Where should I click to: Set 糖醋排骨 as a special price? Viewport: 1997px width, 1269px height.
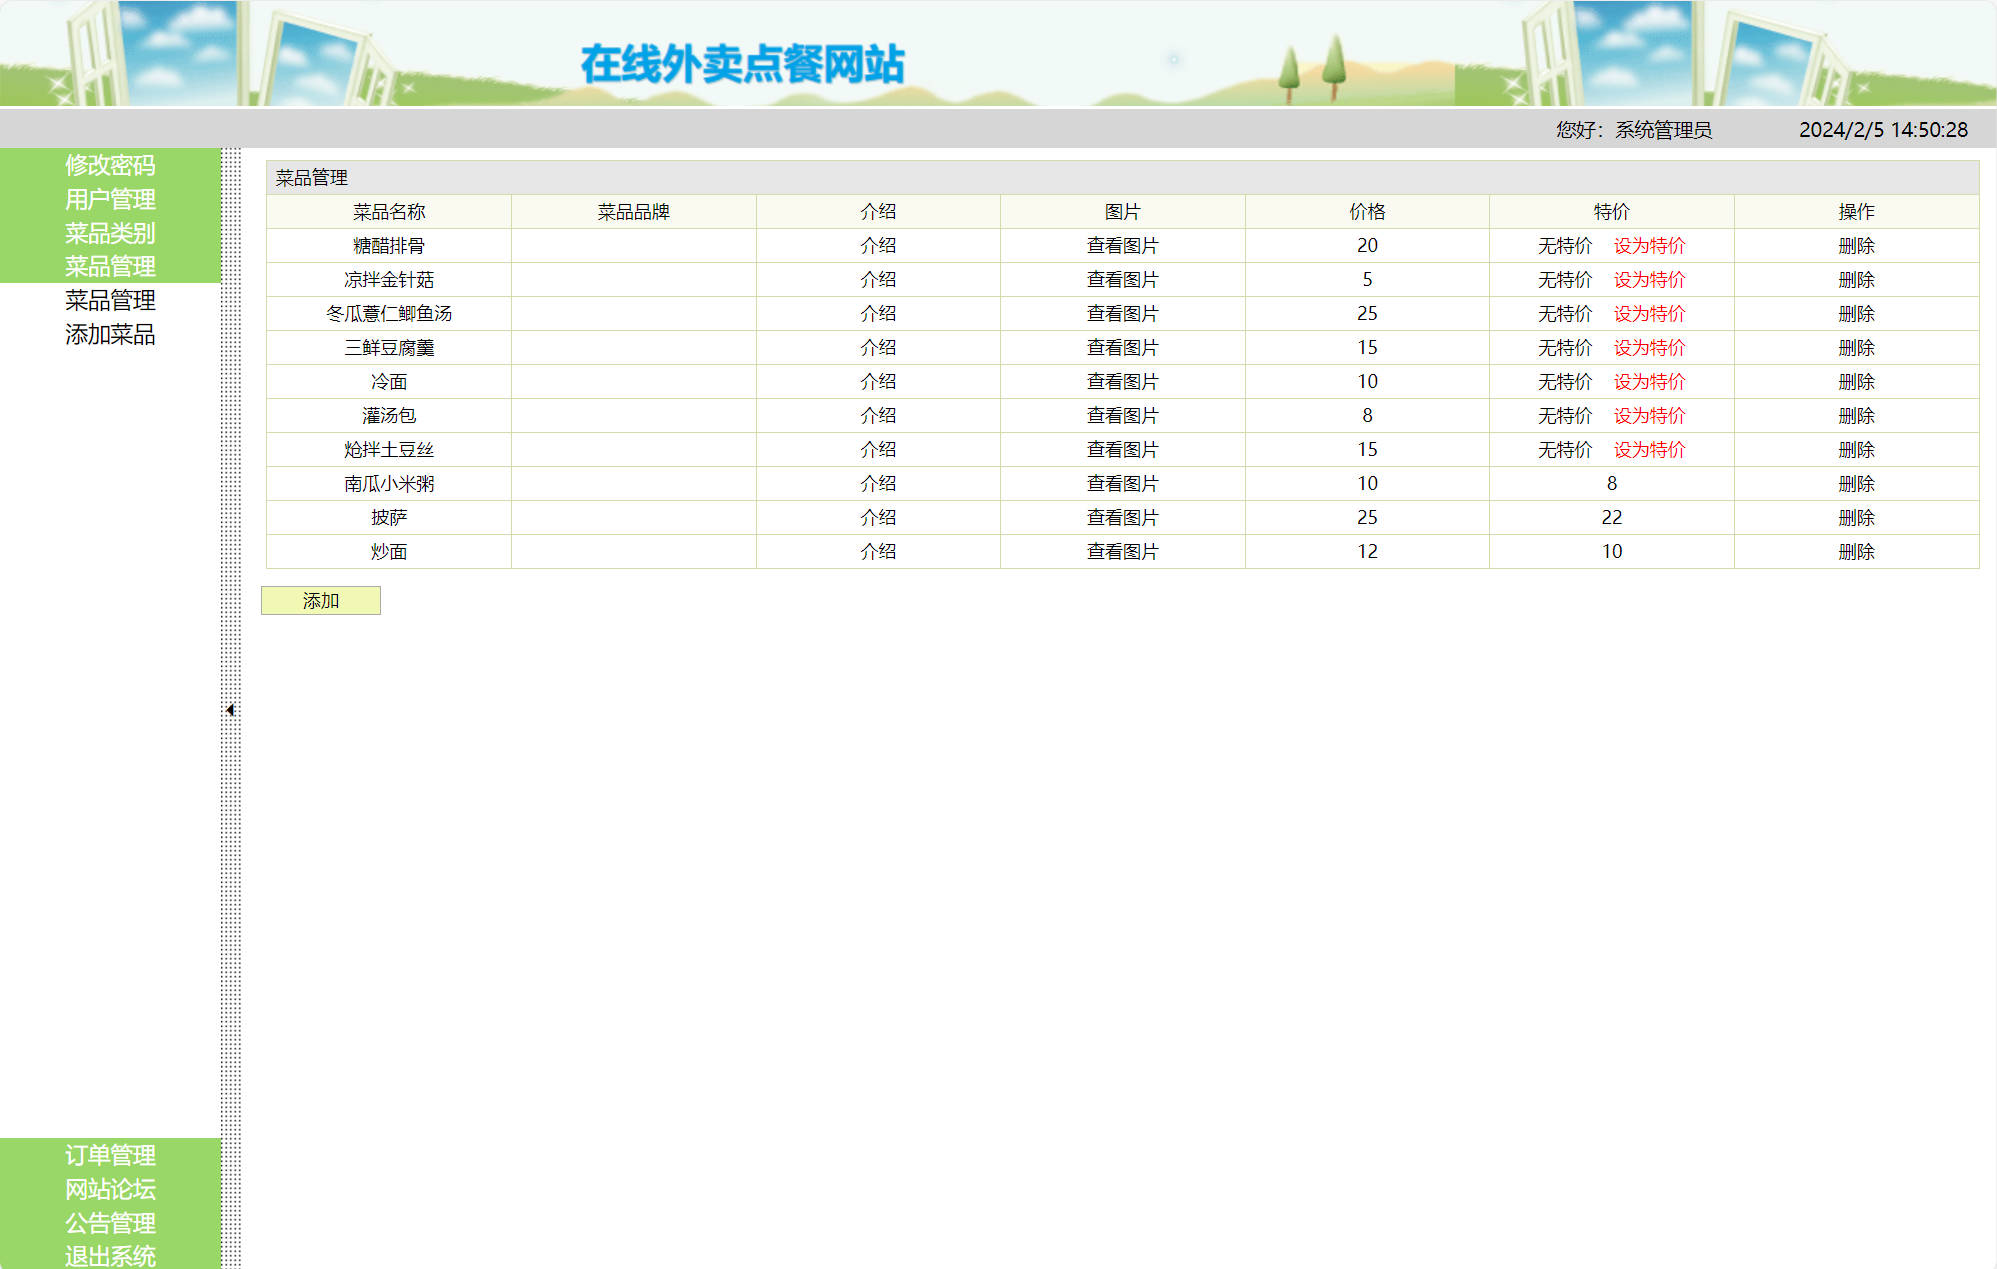1649,246
